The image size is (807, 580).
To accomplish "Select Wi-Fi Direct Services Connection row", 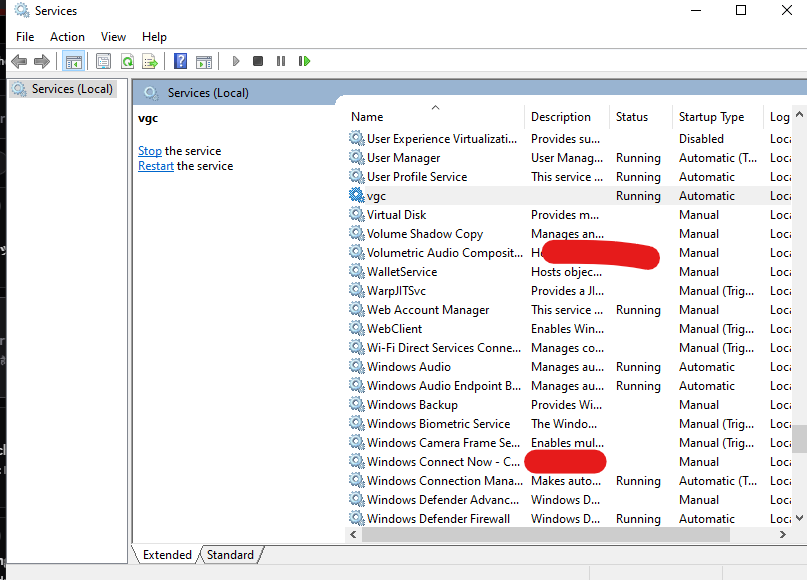I will coord(570,347).
